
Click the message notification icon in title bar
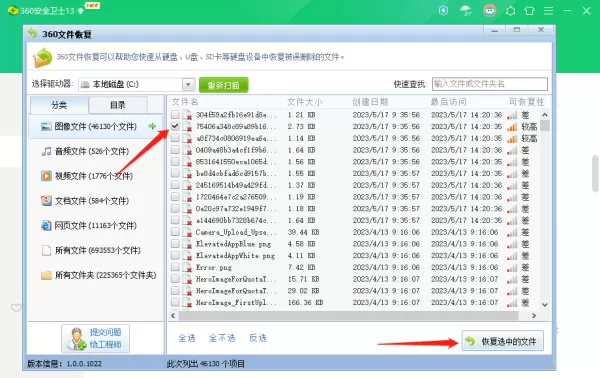510,11
